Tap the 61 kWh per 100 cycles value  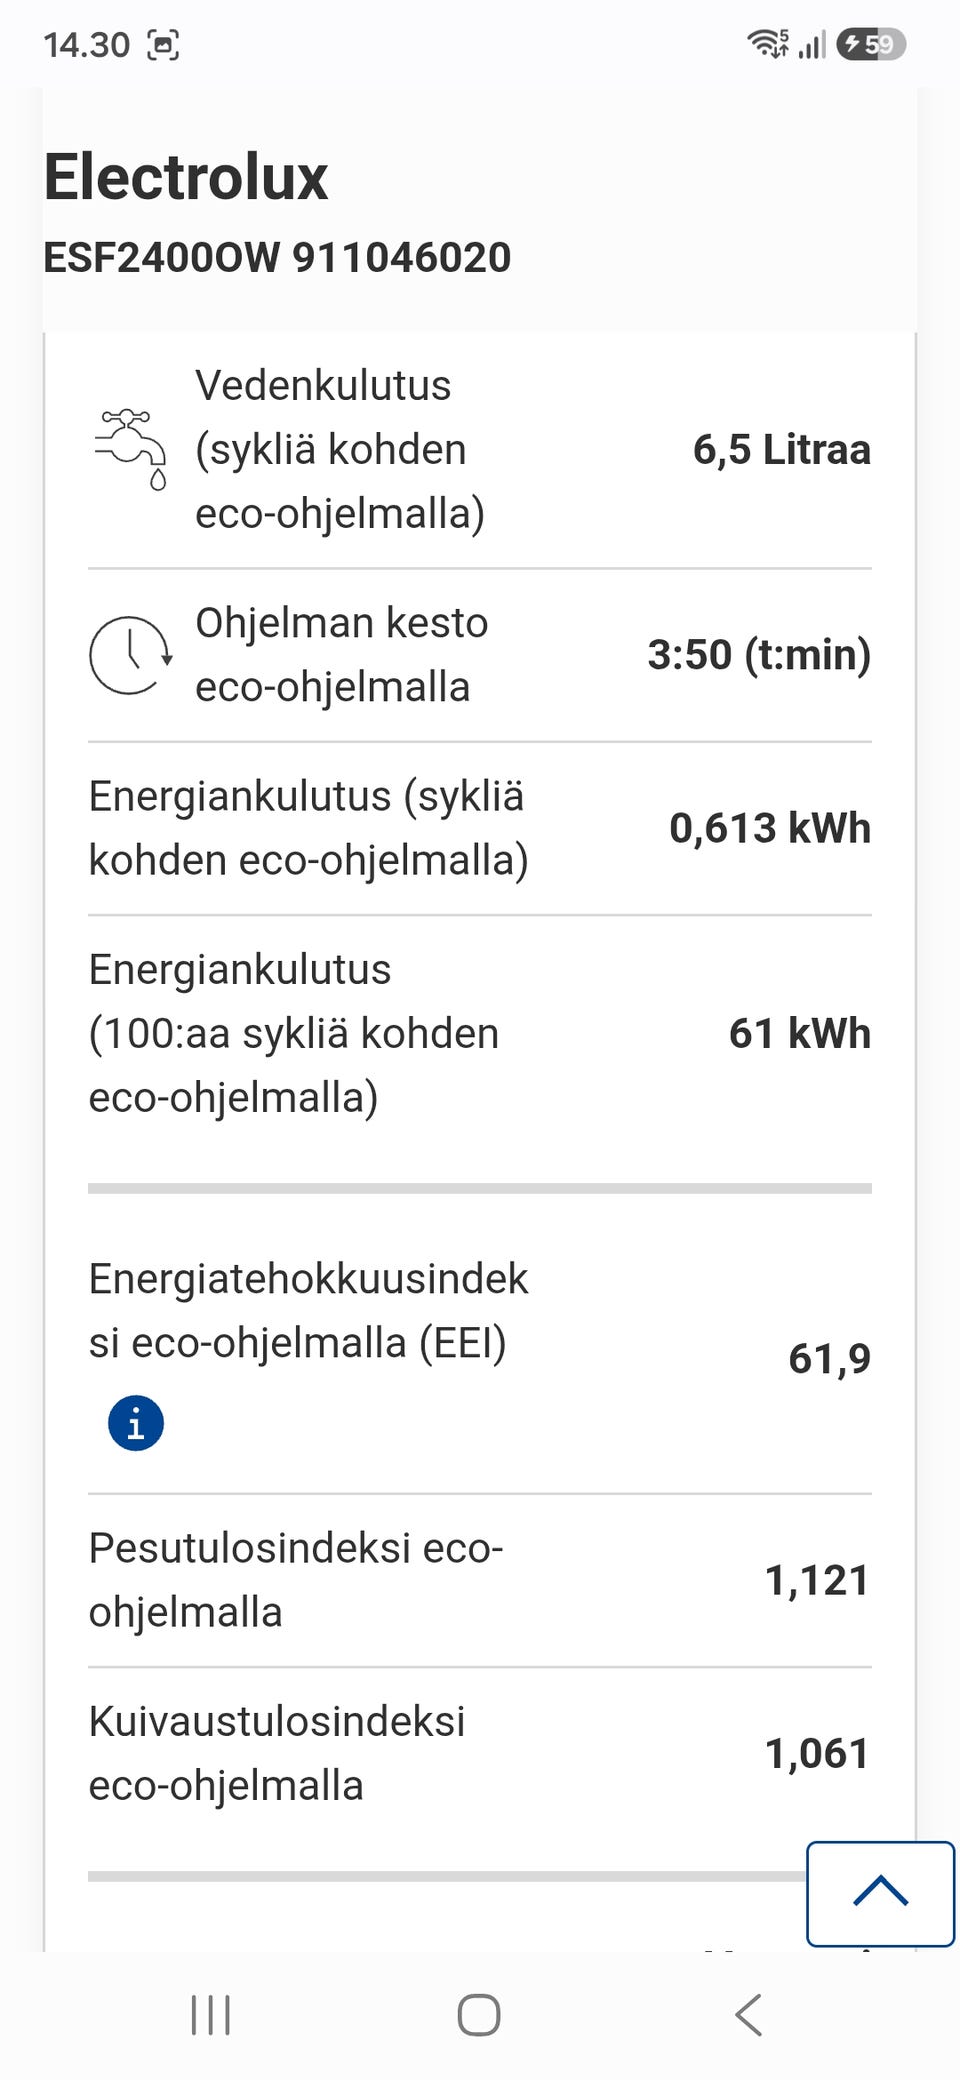click(x=800, y=1033)
